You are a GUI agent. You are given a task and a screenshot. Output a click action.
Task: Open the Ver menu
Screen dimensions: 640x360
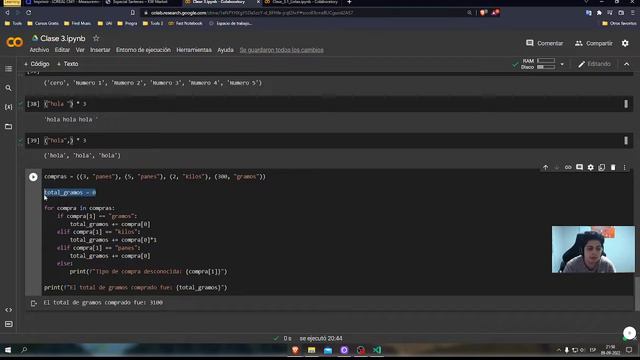point(80,50)
